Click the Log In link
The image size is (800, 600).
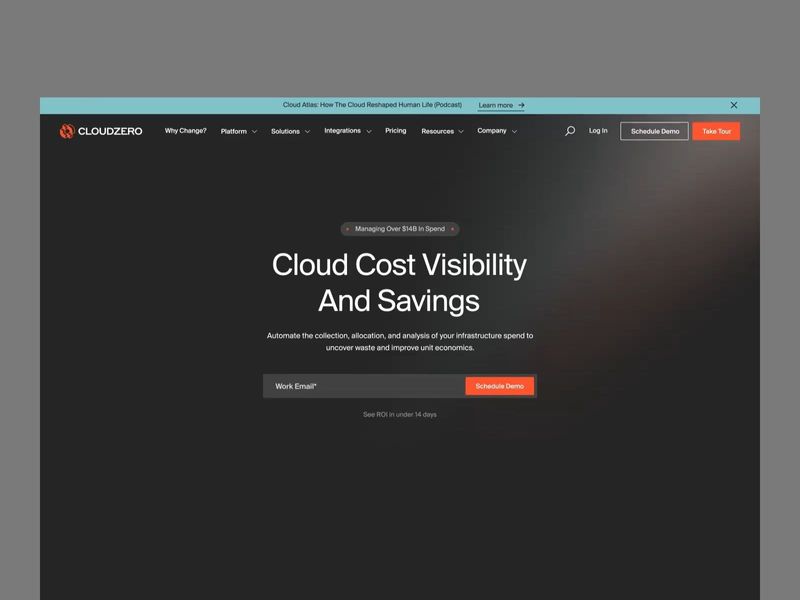click(598, 131)
